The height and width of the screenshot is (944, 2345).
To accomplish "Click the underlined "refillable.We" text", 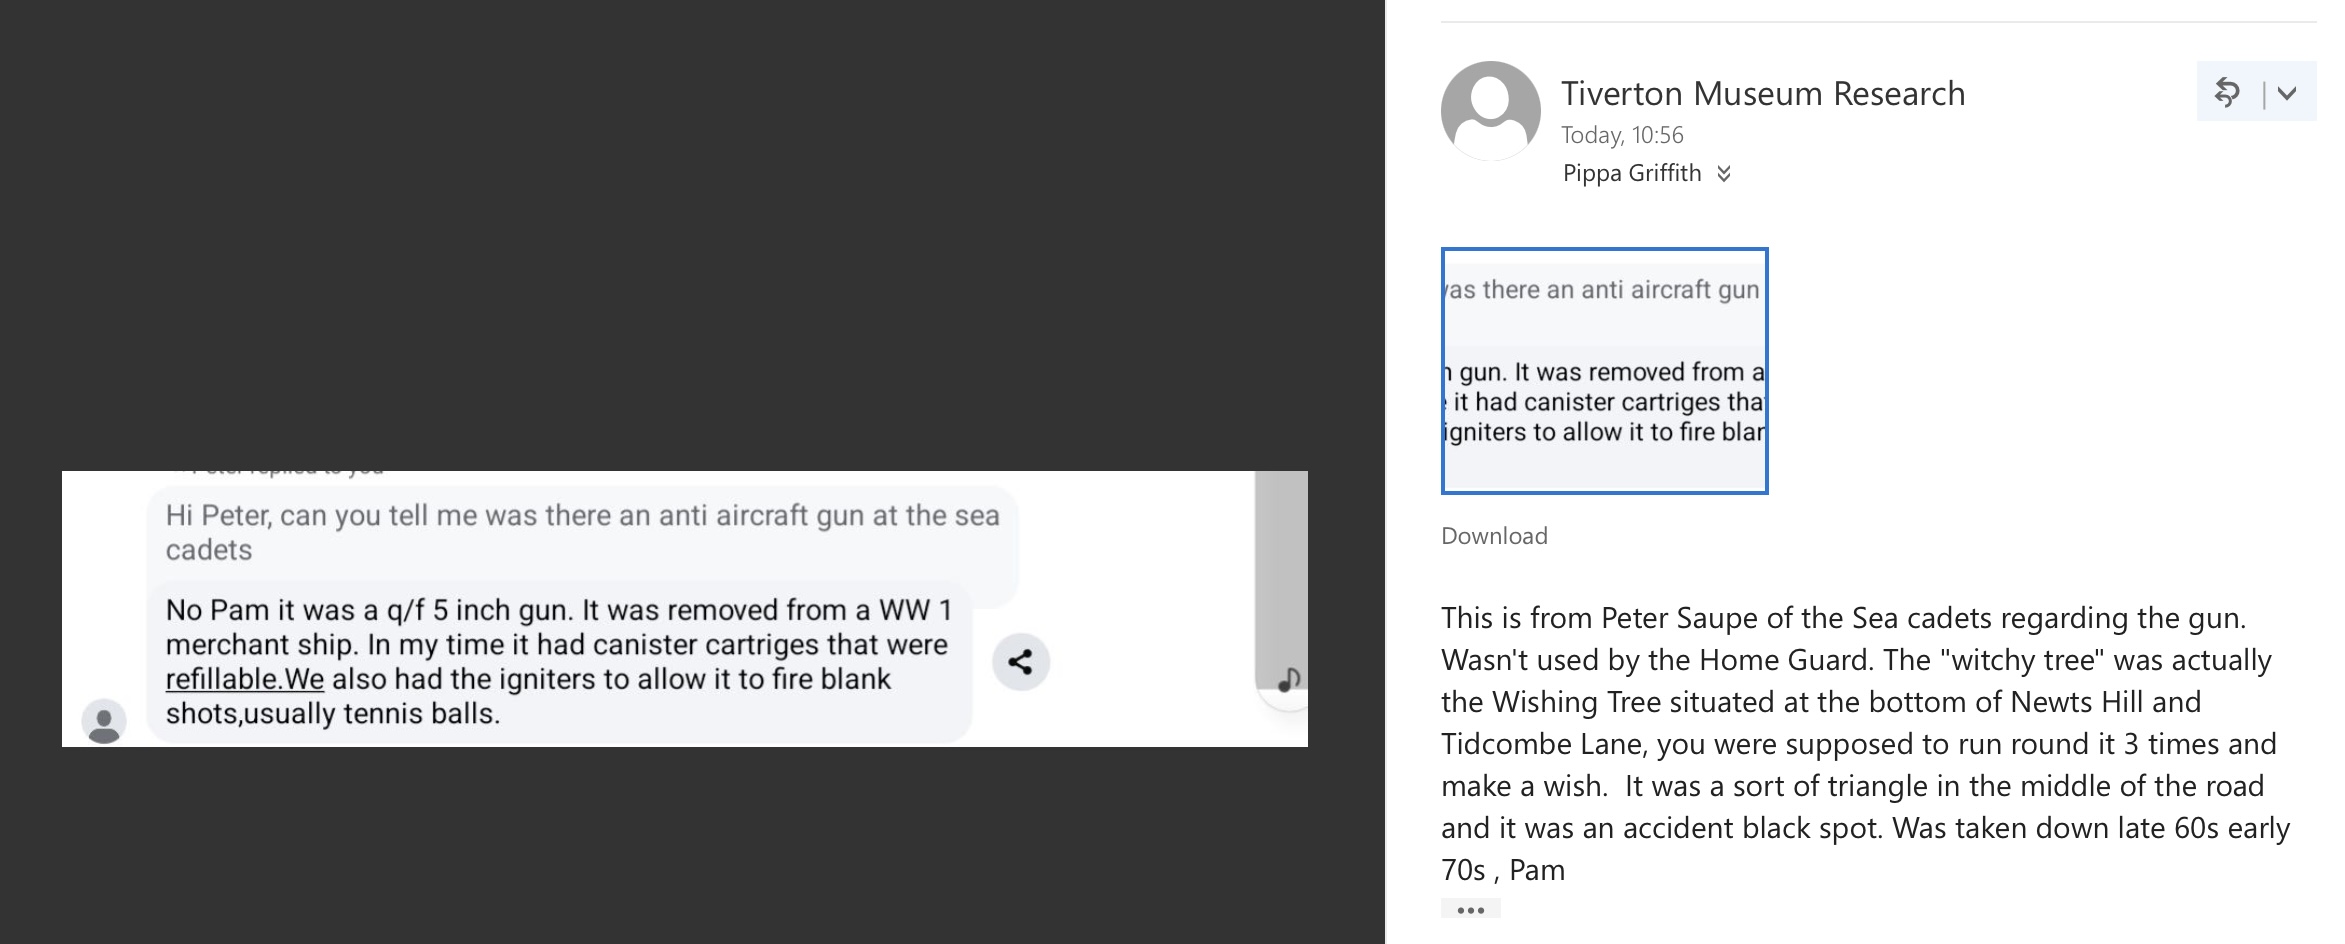I will point(244,679).
